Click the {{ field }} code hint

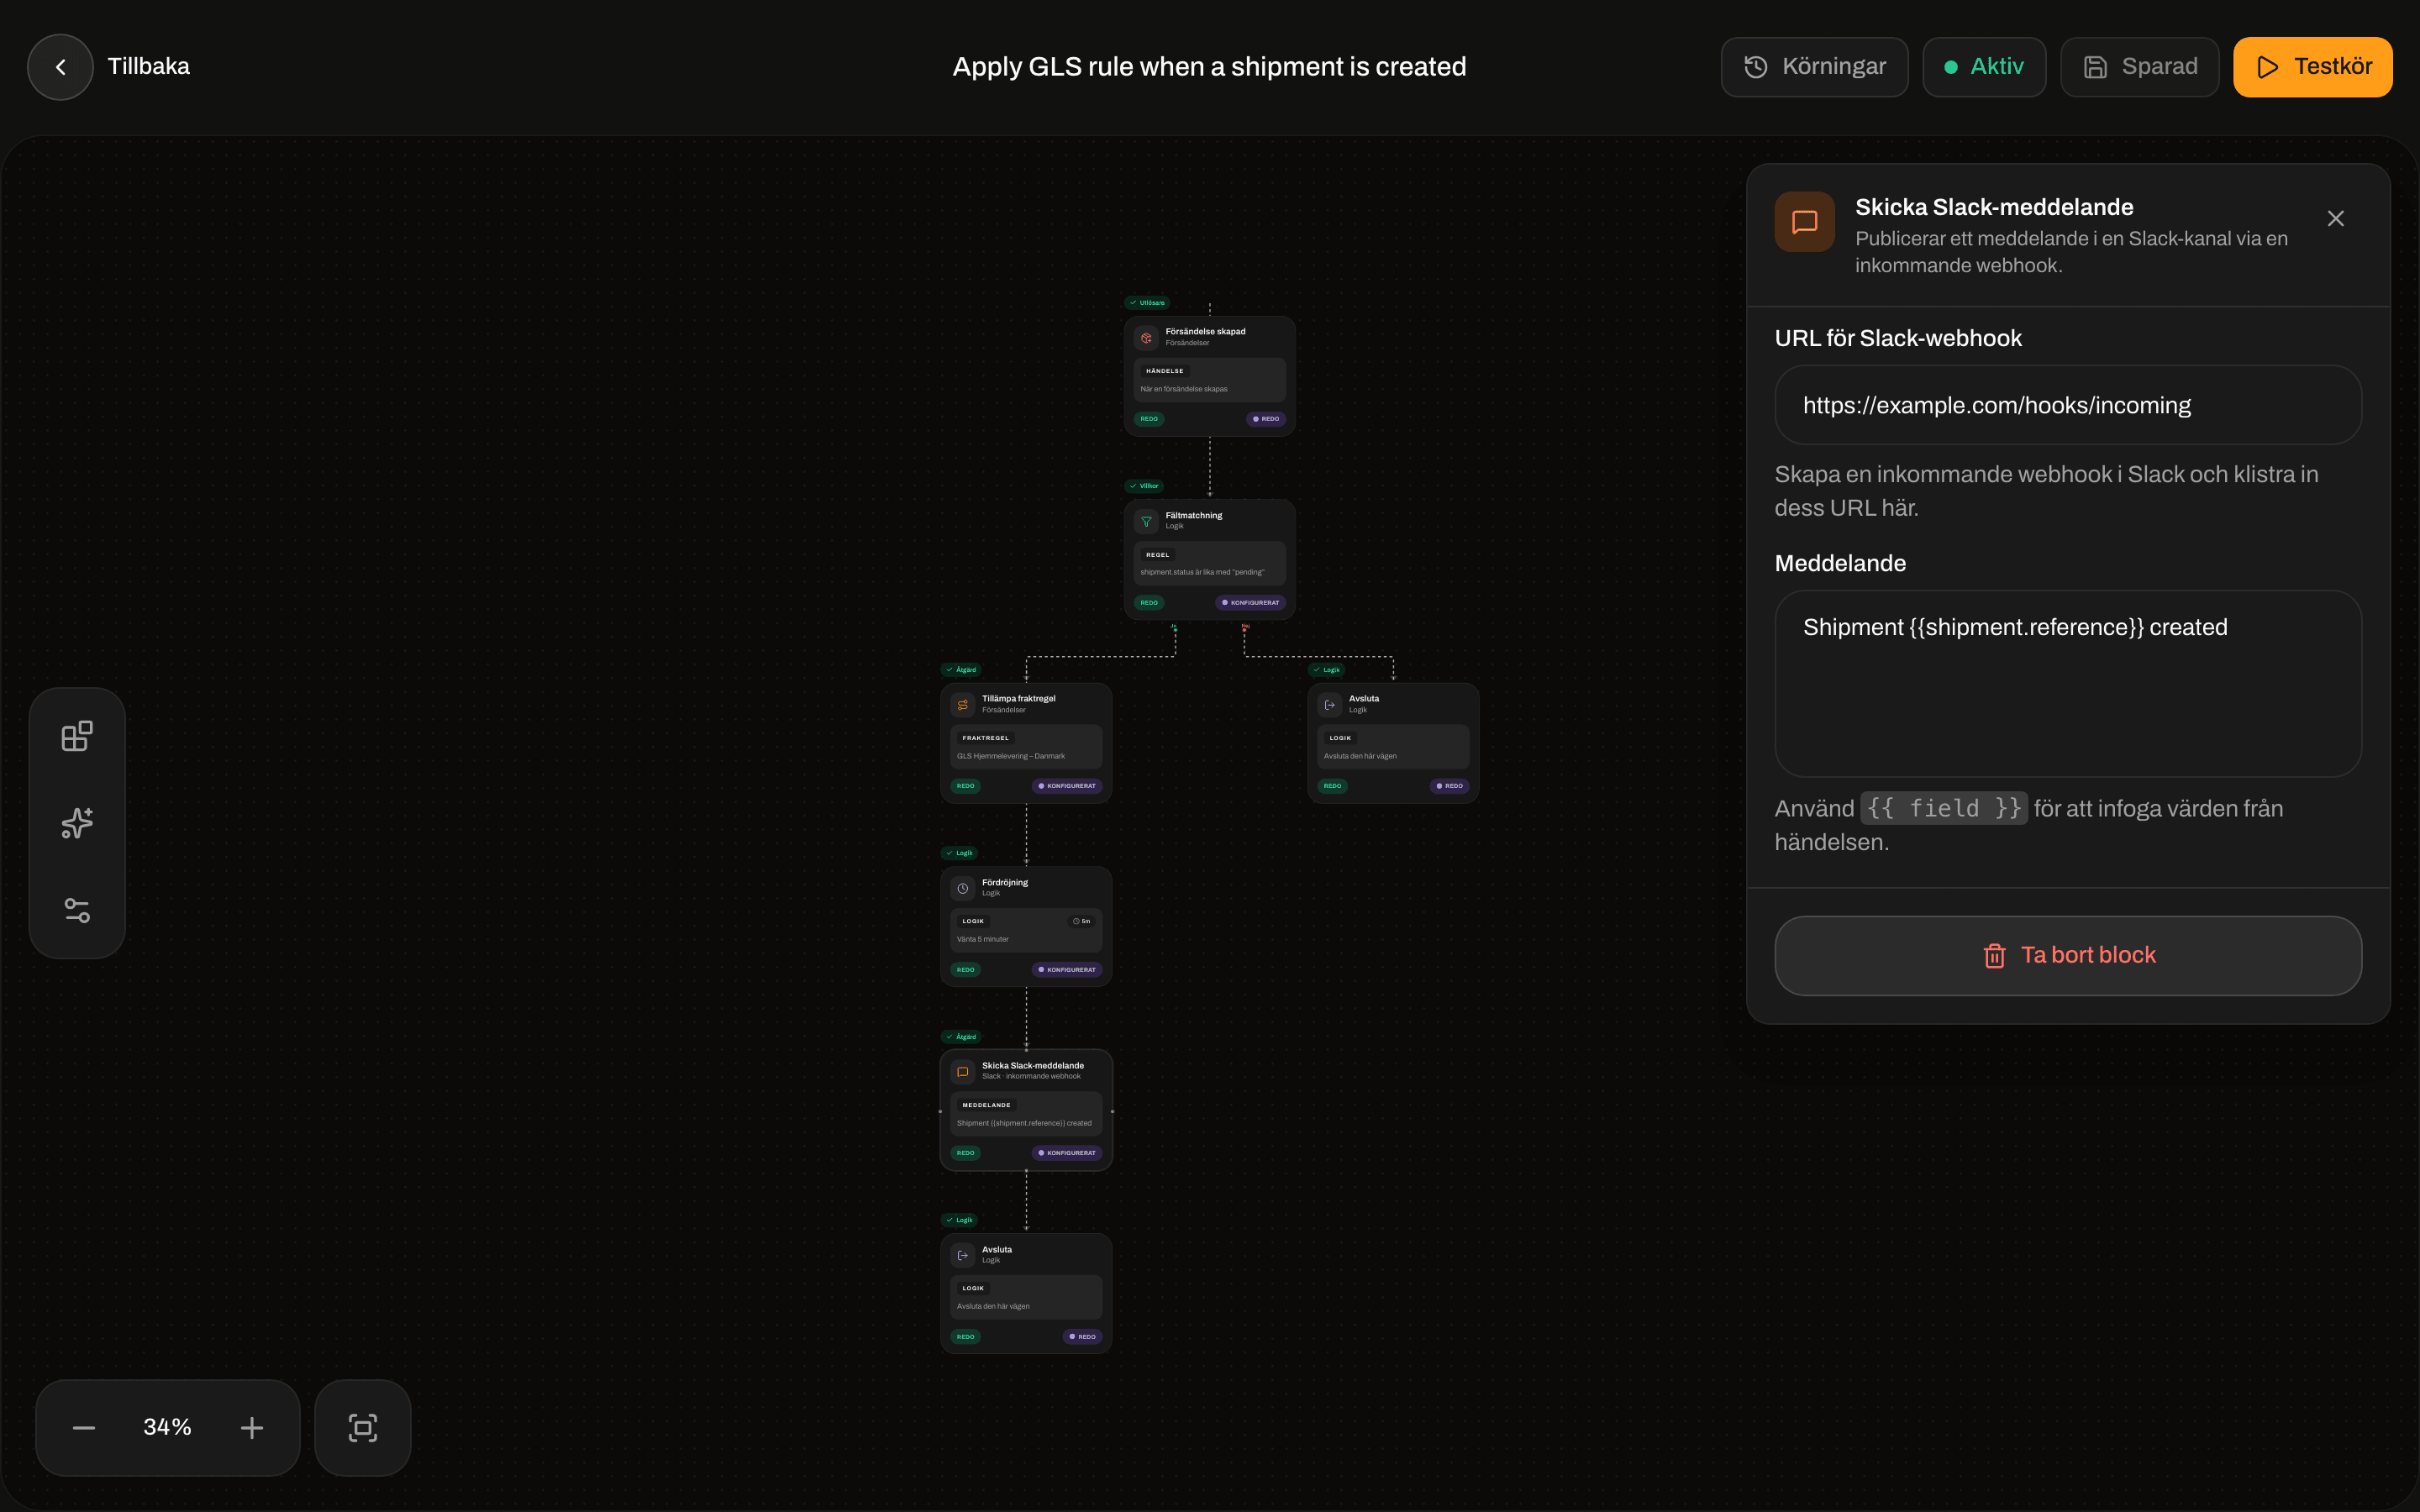(x=1943, y=808)
